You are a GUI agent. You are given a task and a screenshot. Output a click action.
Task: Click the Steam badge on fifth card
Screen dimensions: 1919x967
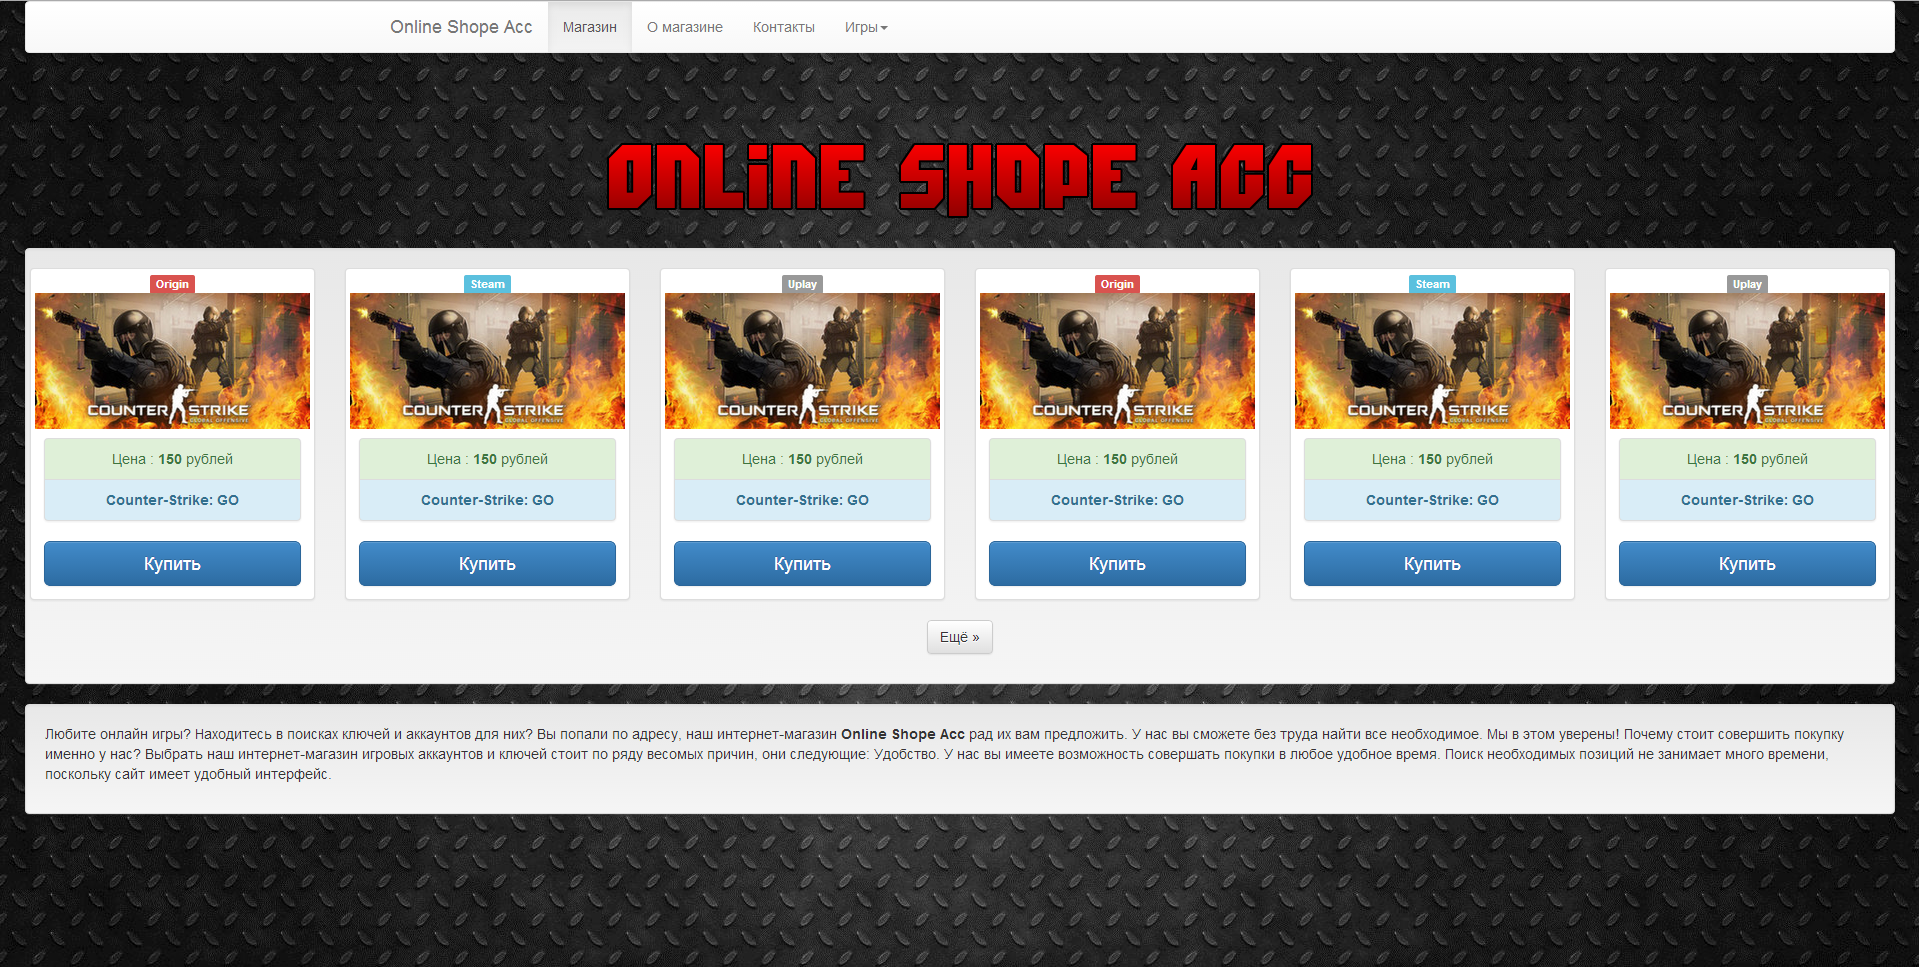pos(1432,284)
